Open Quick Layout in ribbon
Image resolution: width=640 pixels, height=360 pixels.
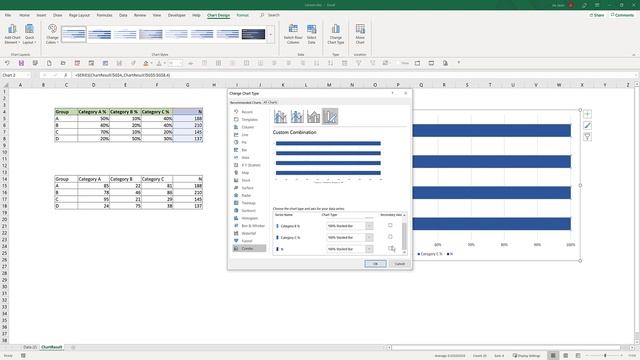click(x=29, y=34)
